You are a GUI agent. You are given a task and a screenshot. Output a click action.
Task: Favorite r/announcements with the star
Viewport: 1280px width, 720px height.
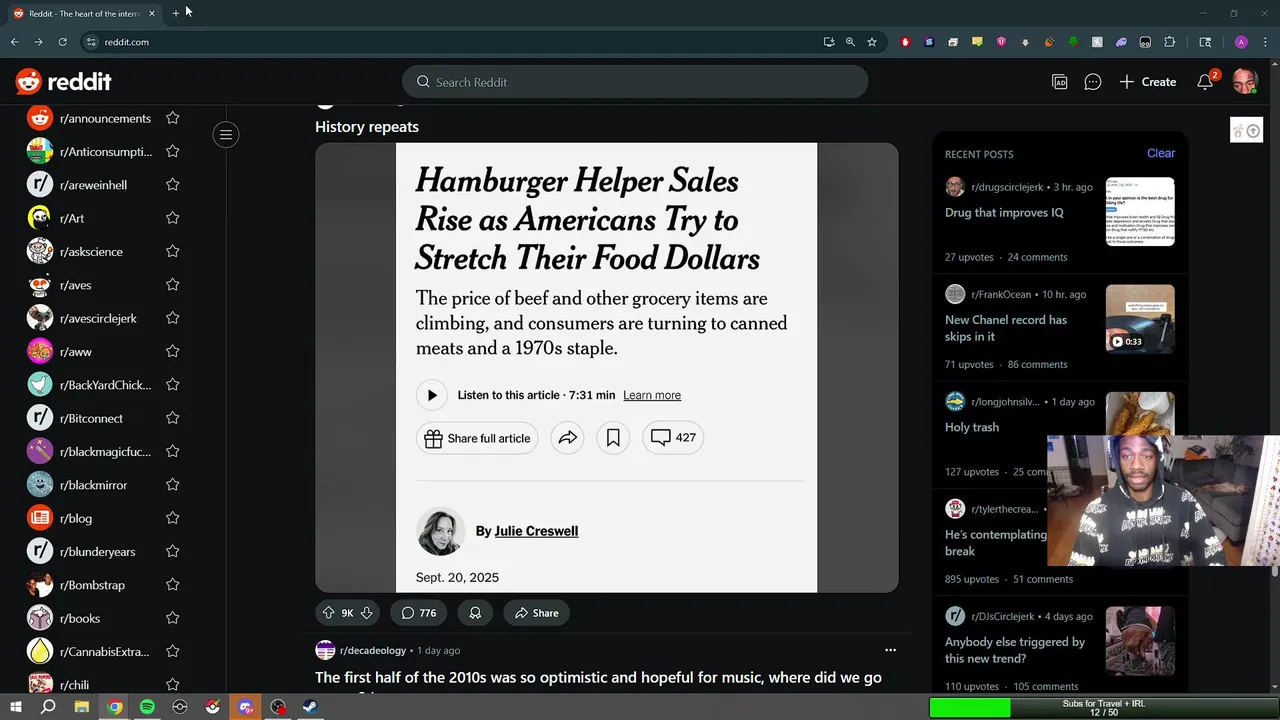[172, 118]
